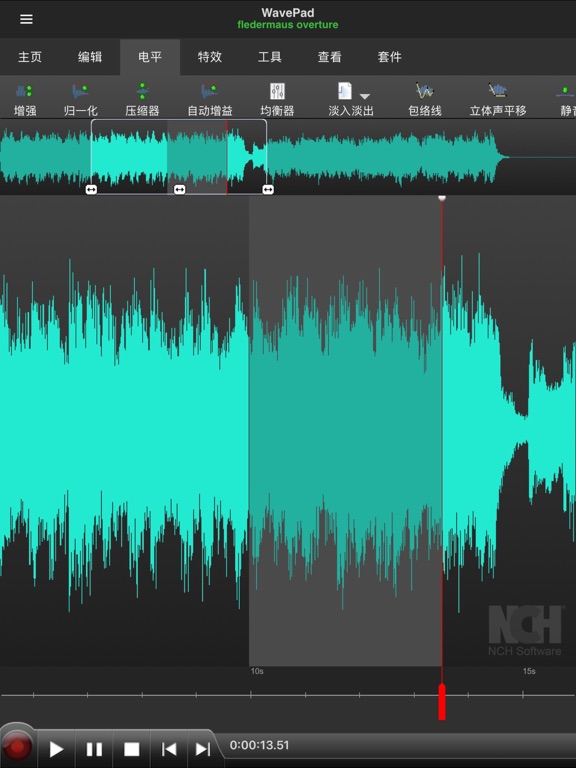Pause playback
Image resolution: width=576 pixels, height=768 pixels.
pyautogui.click(x=94, y=749)
